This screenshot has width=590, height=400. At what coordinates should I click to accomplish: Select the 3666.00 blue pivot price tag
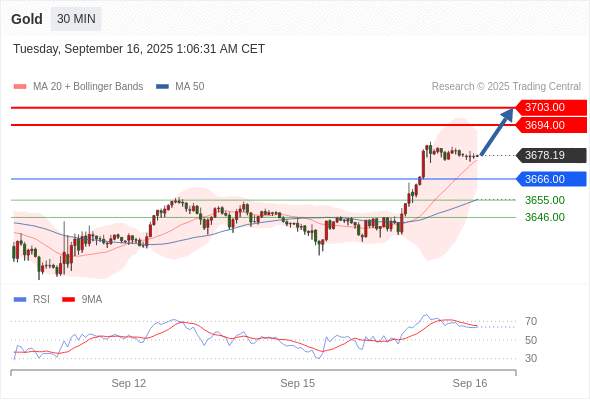point(551,179)
